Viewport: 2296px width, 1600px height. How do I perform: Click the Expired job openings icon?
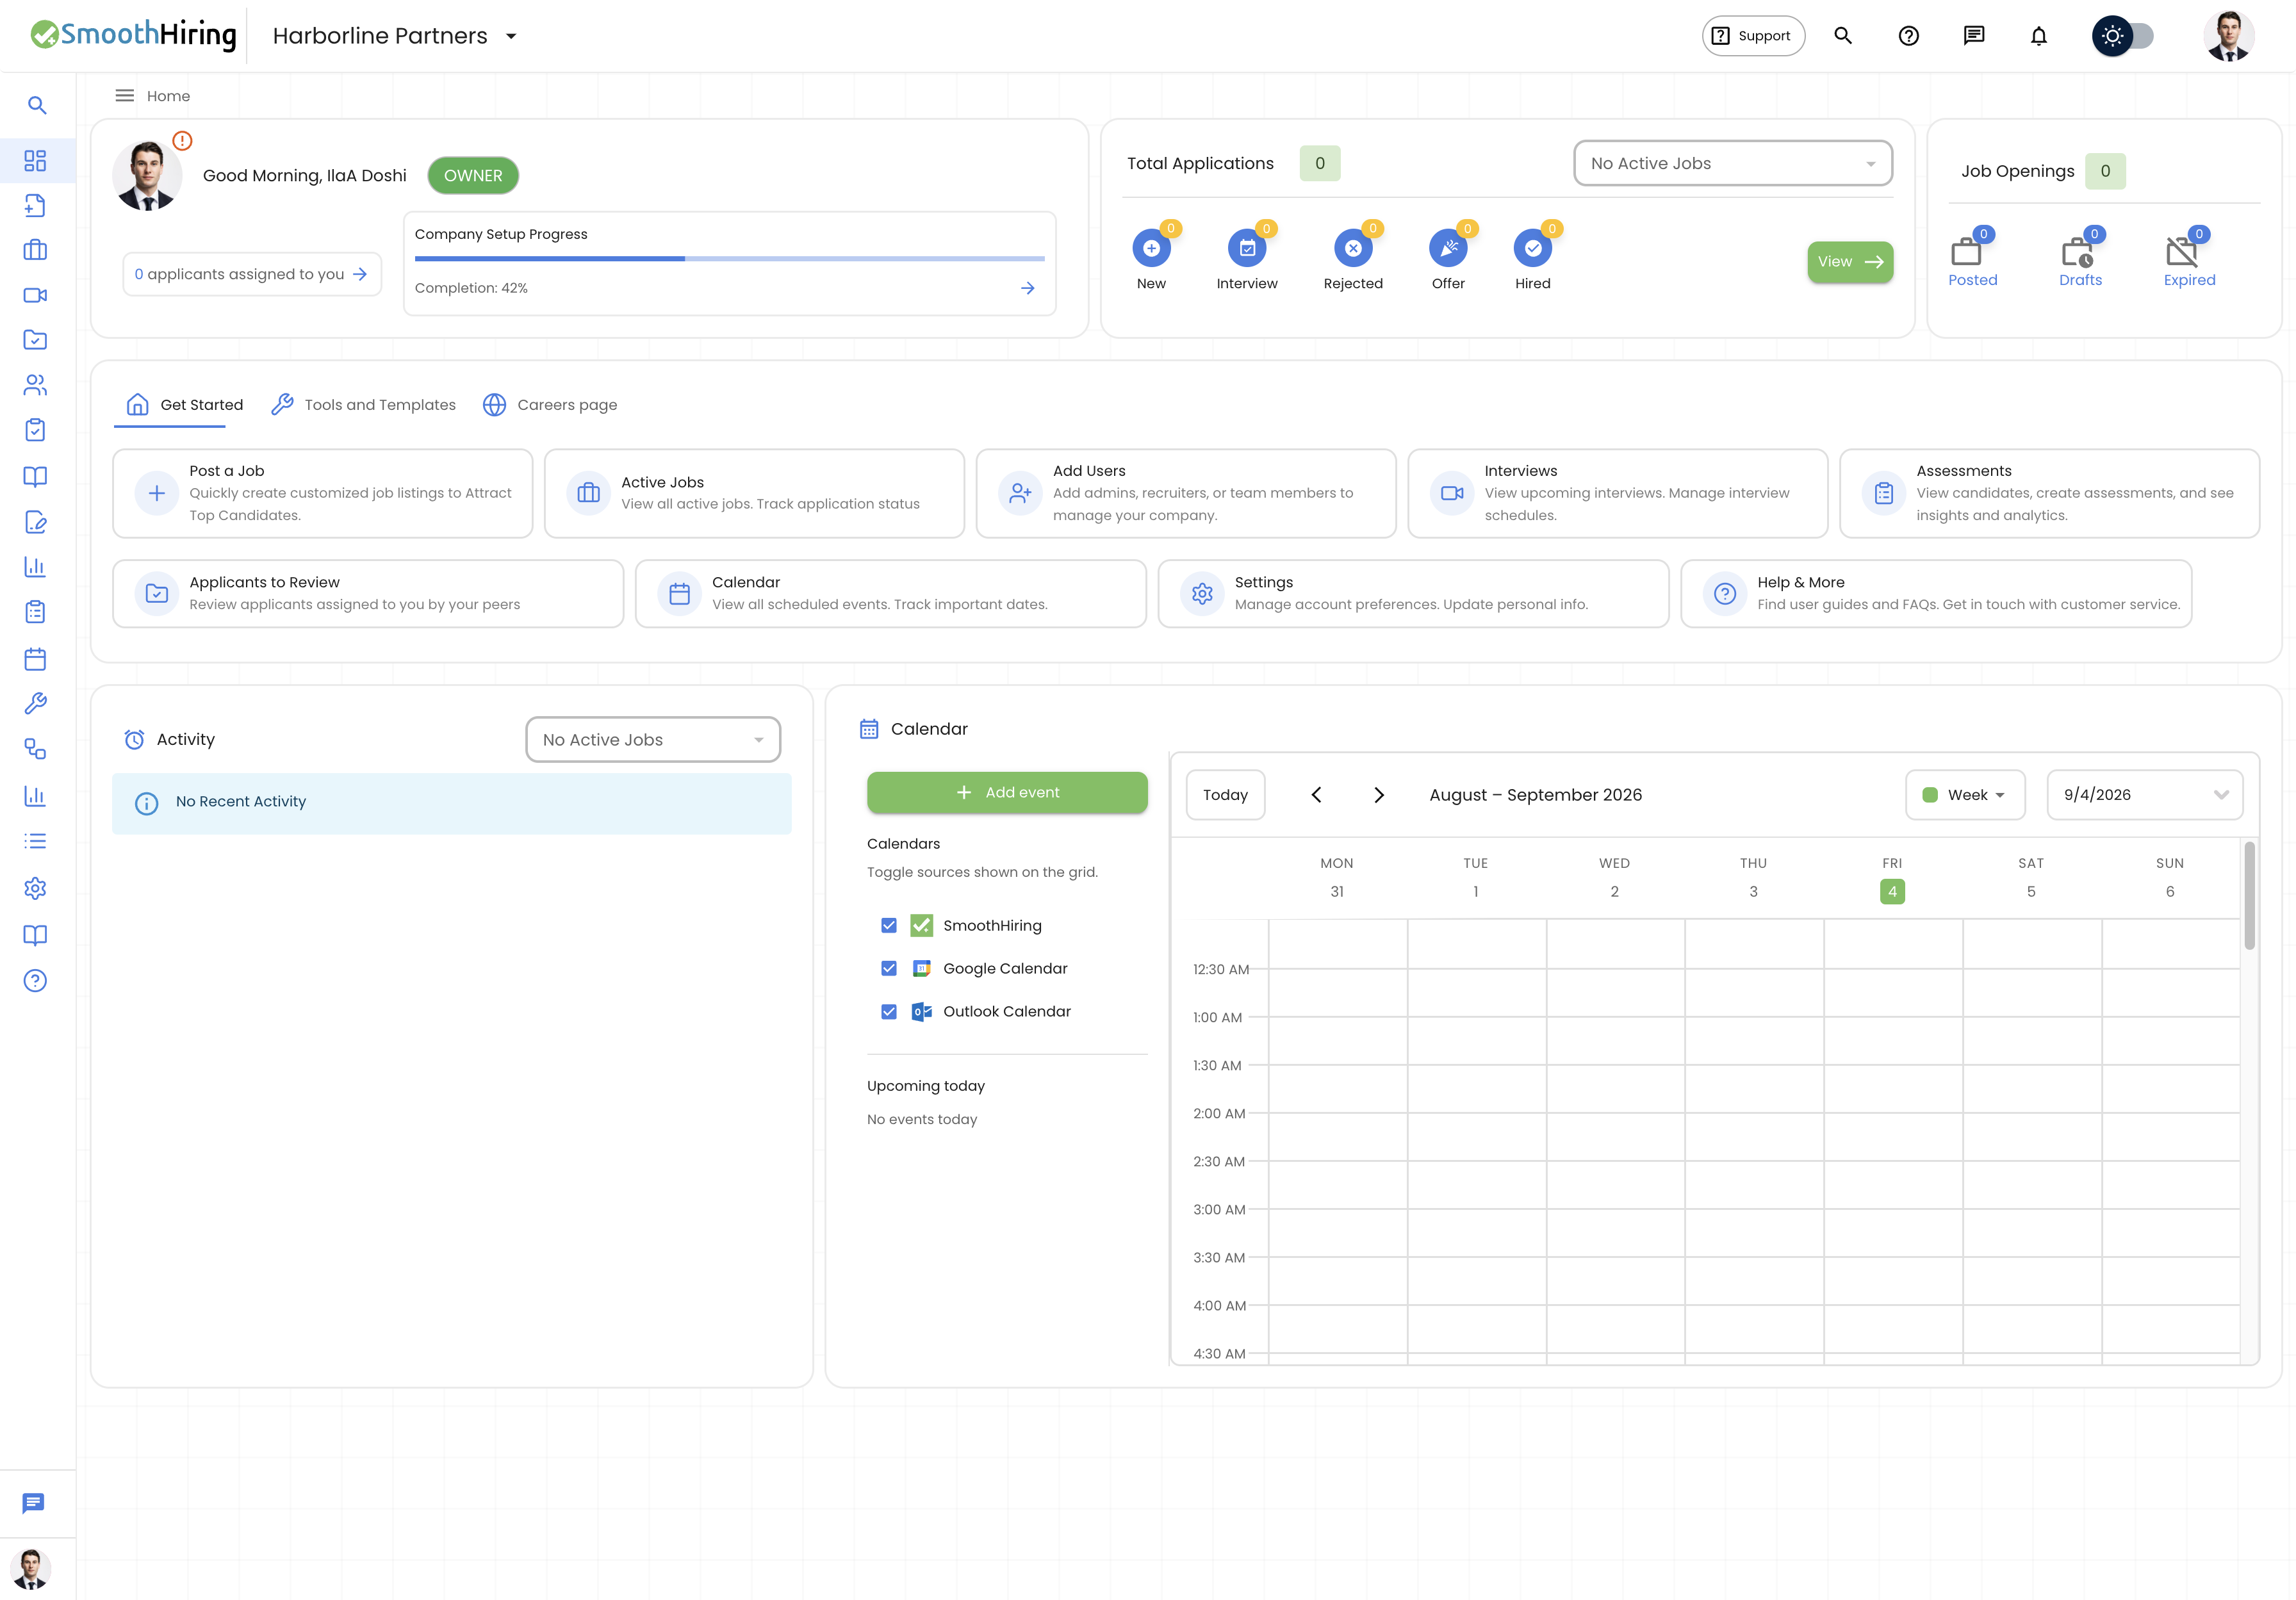coord(2181,251)
